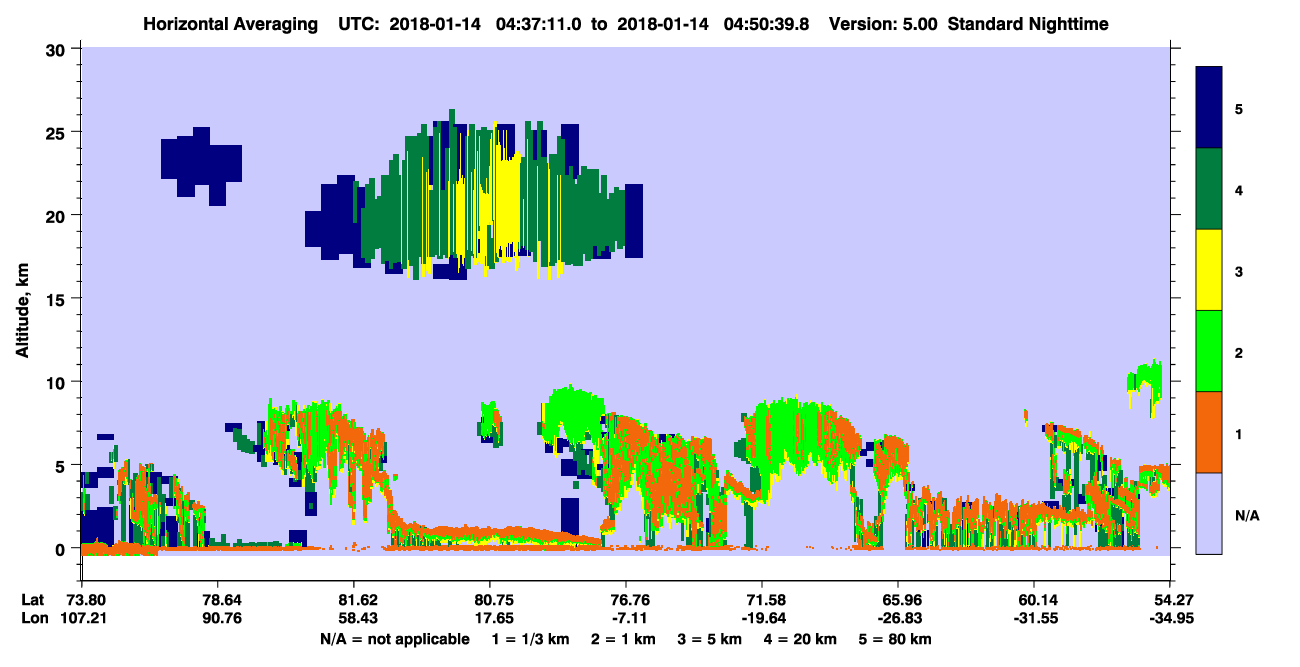Click the '5 = 80 km' legend note
This screenshot has height=667, width=1300.
tap(896, 639)
